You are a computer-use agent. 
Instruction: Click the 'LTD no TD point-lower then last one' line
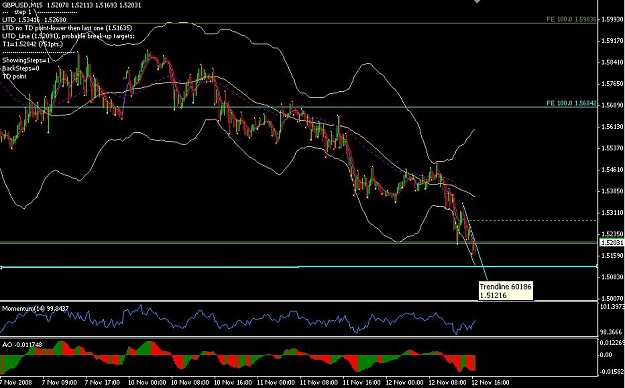[67, 28]
